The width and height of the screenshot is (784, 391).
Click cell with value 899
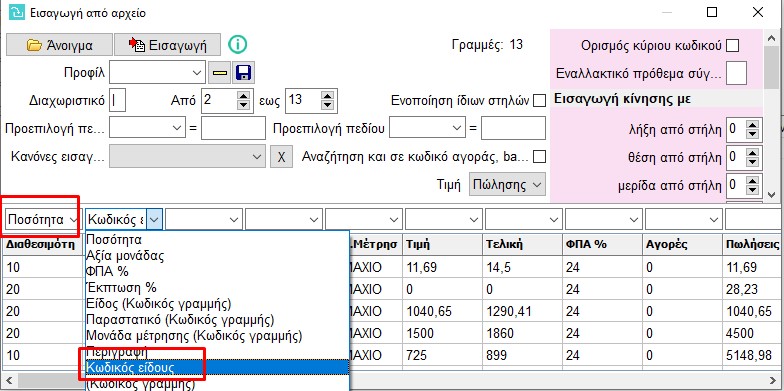click(x=522, y=356)
